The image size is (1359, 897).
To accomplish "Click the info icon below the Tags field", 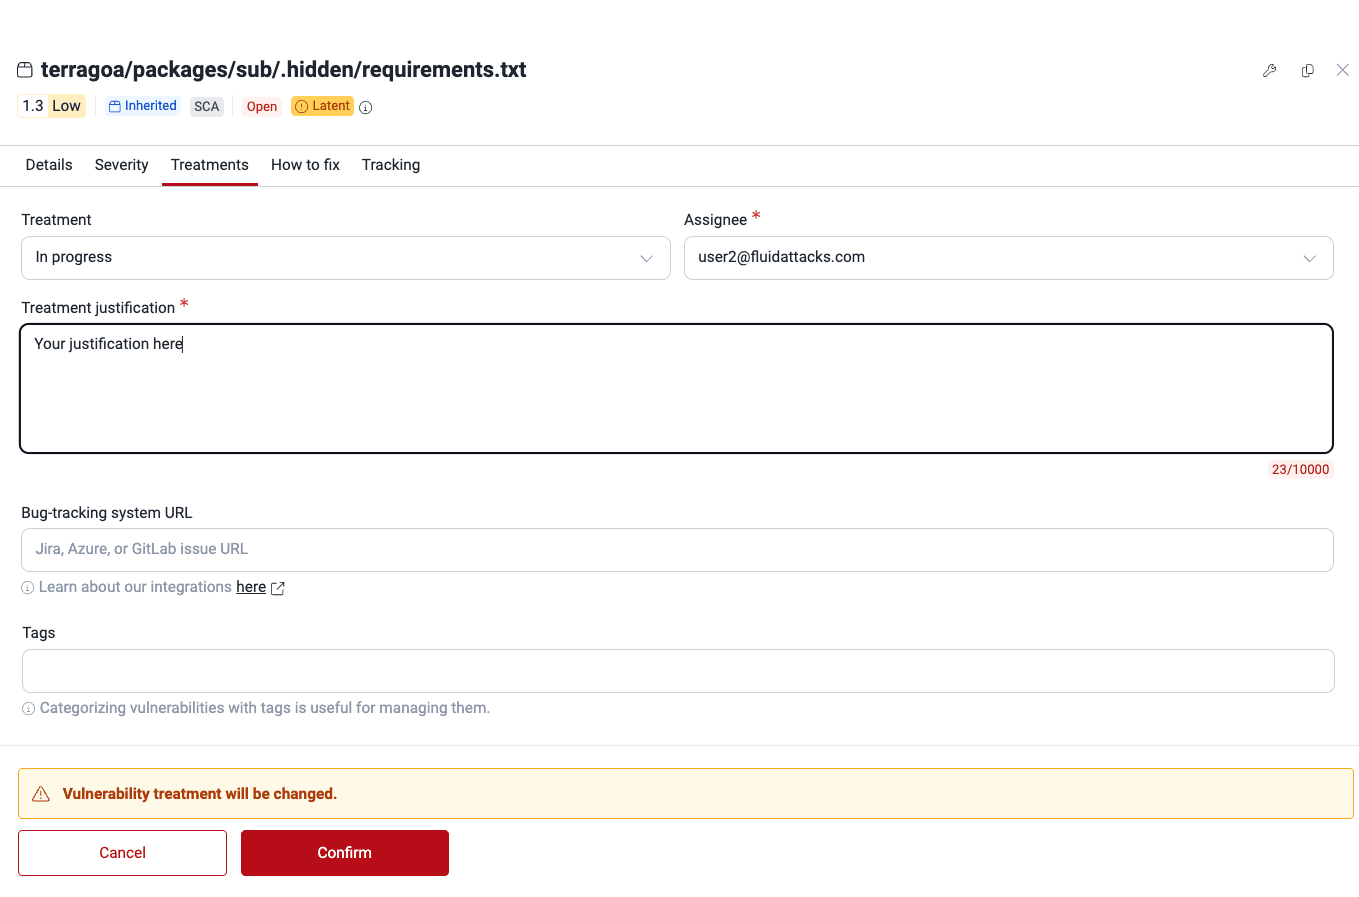I will (x=27, y=708).
